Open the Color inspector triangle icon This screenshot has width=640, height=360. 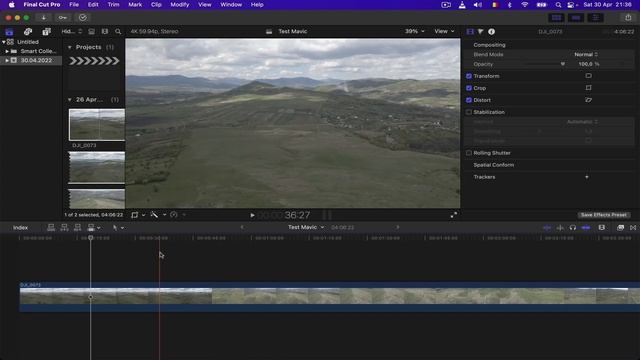480,31
